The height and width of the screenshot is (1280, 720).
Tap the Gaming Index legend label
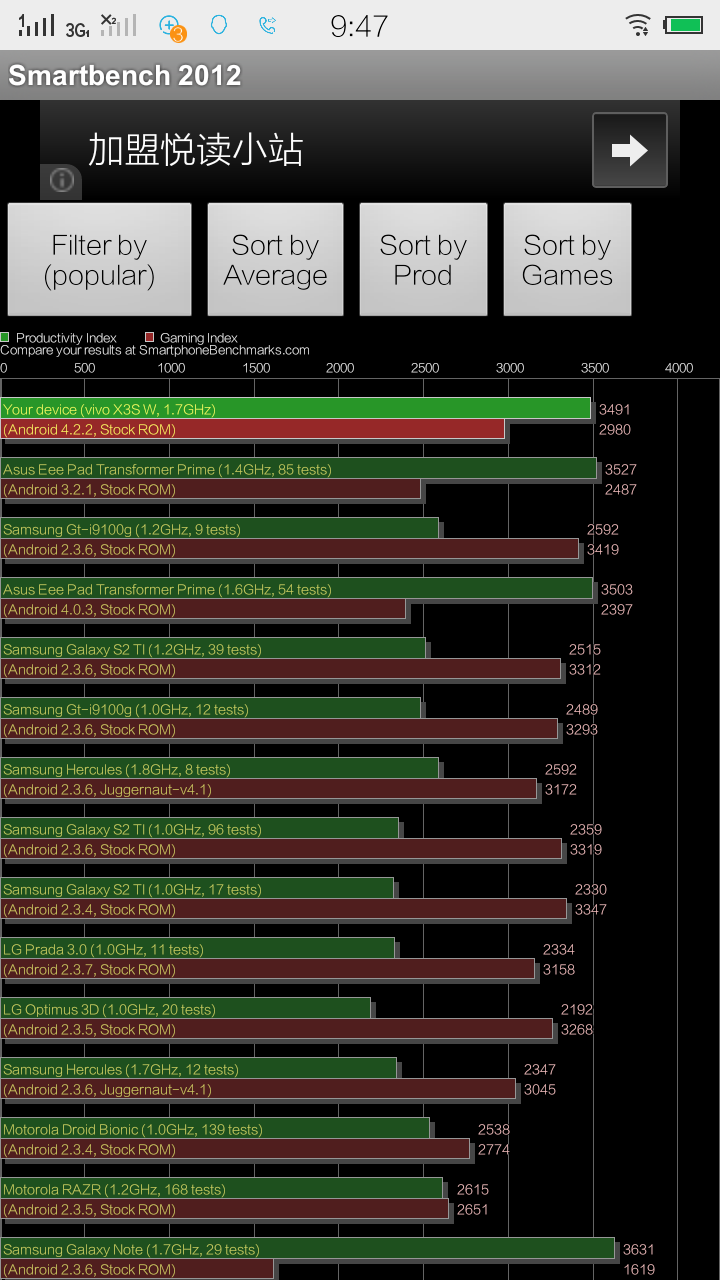pyautogui.click(x=199, y=338)
